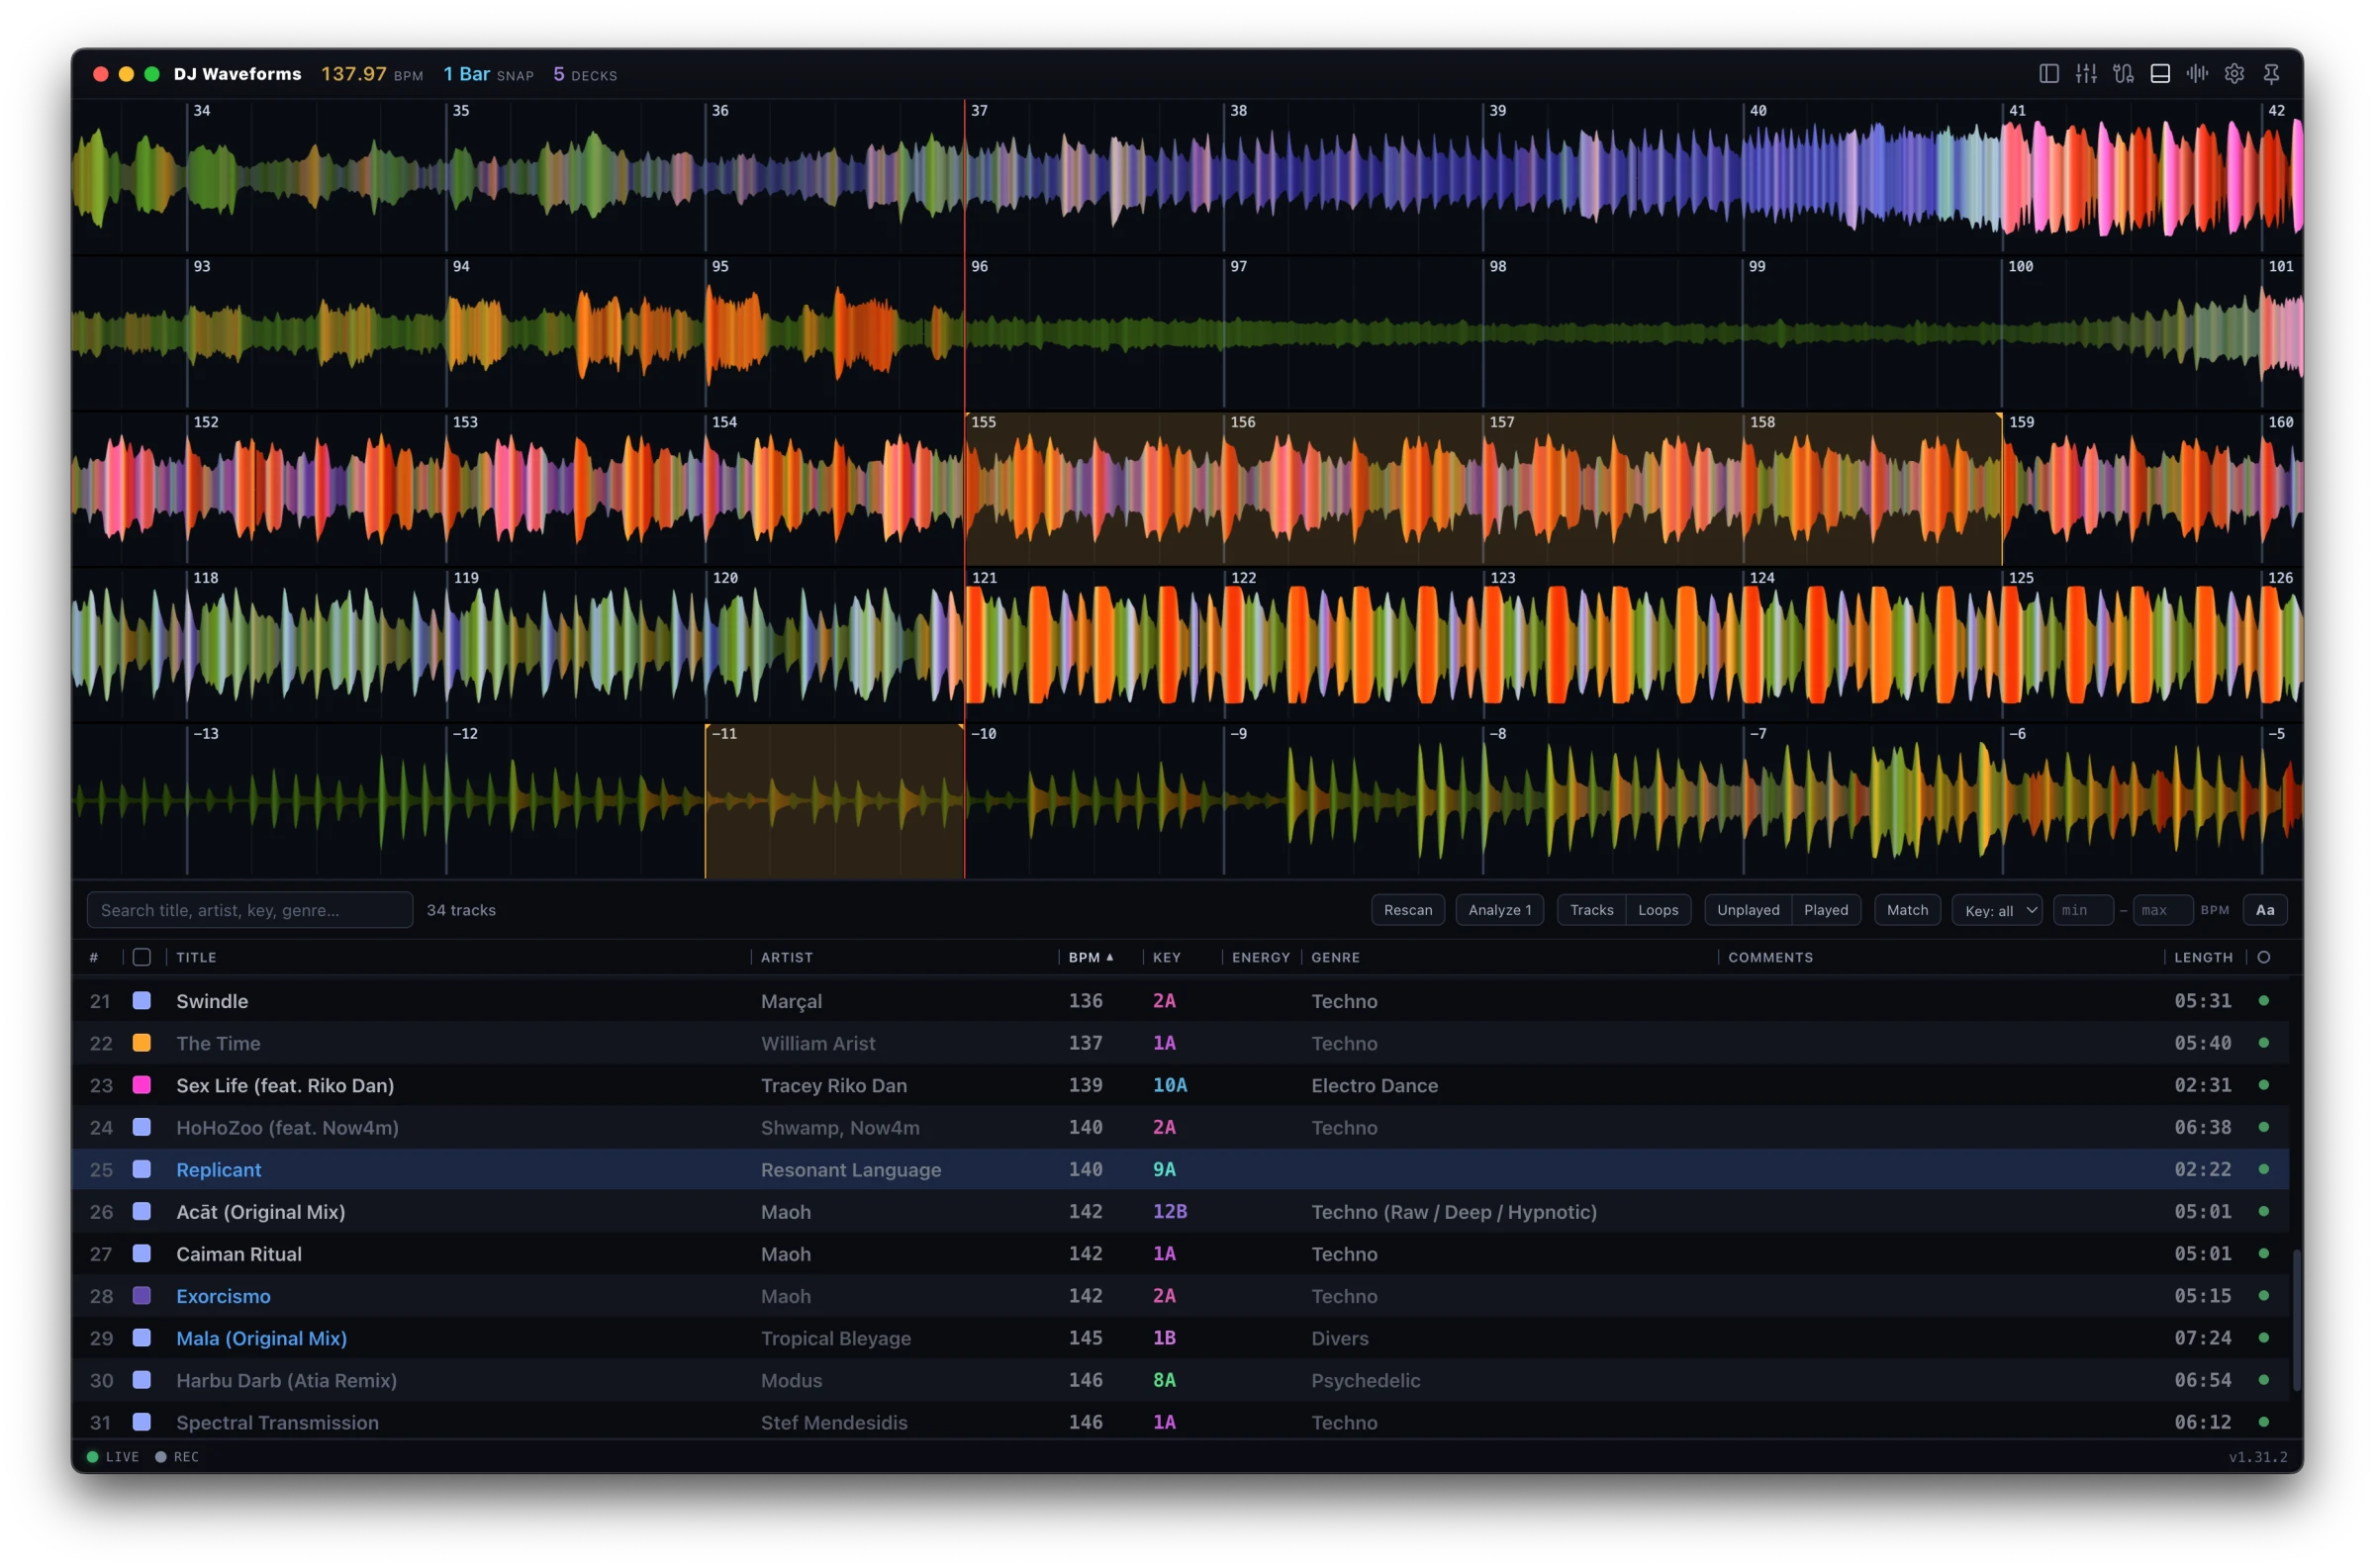Click bar marker 121 on fourth deck
Viewport: 2375px width, 1568px height.
coord(984,578)
